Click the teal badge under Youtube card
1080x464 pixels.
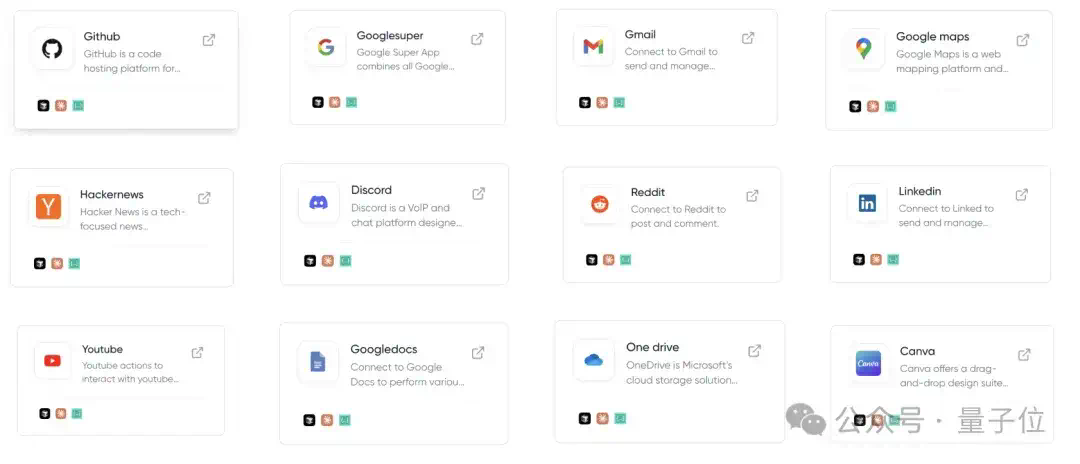point(77,413)
